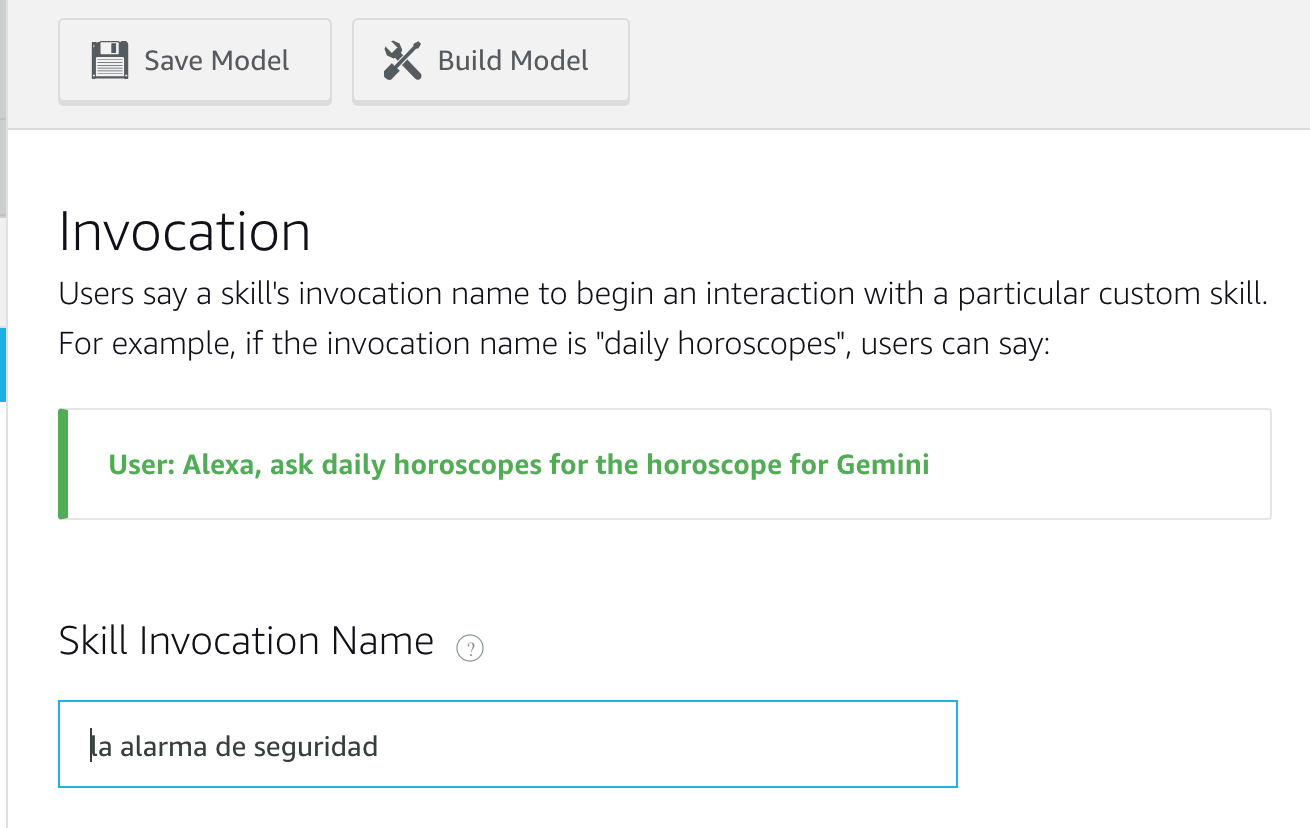Click the 'Build Model' text label
The height and width of the screenshot is (828, 1310).
coord(513,61)
